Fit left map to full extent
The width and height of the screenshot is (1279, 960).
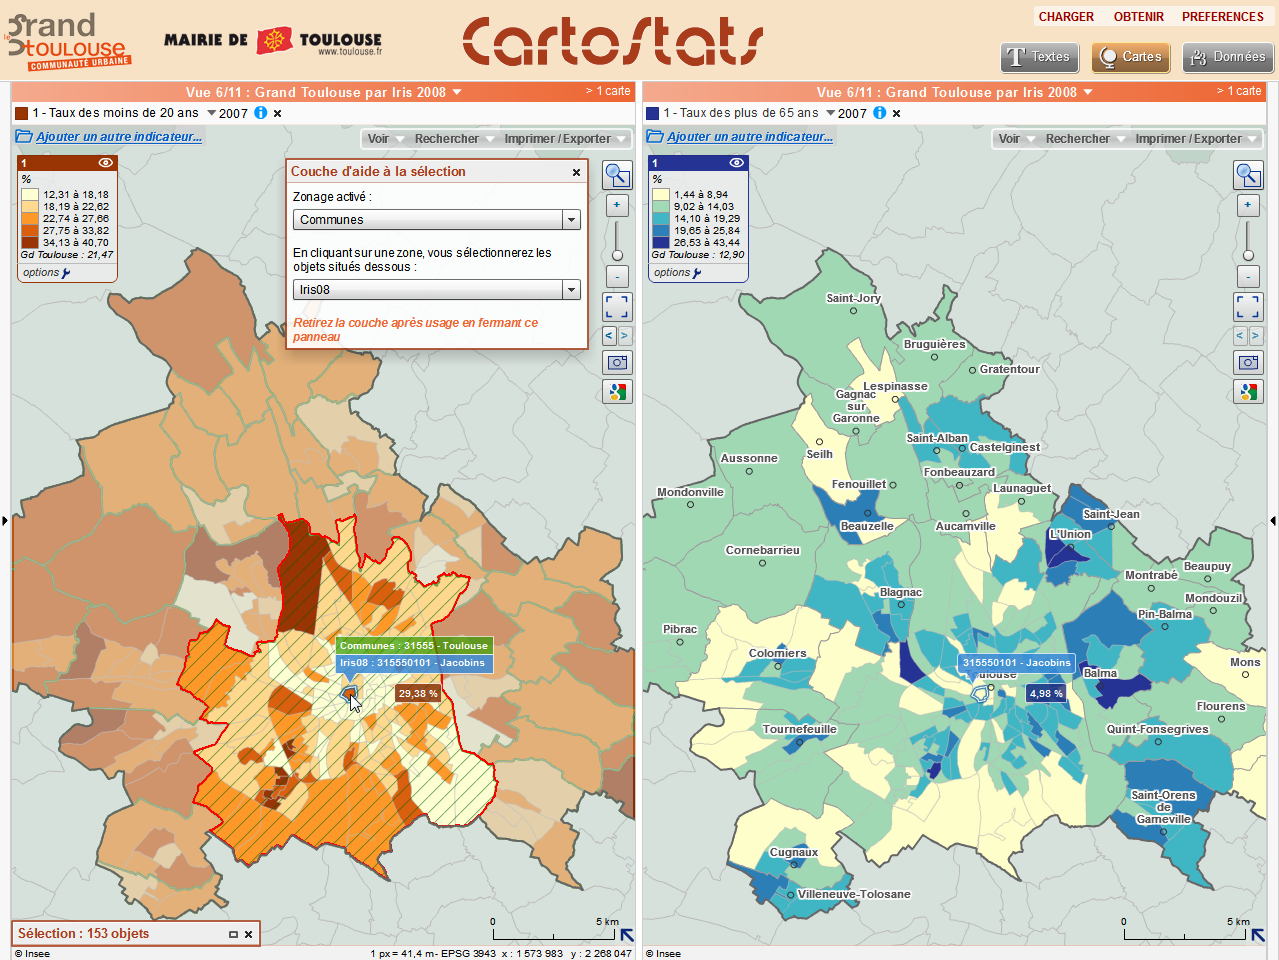pos(617,306)
